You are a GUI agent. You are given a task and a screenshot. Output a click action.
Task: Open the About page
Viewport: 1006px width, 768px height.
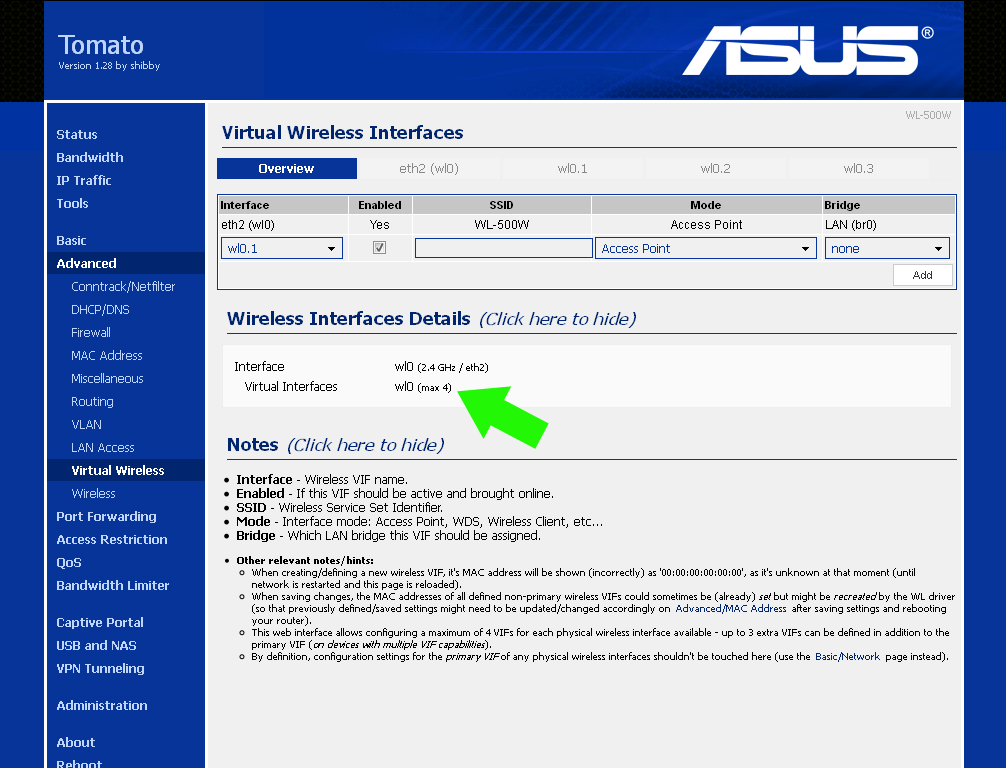(x=76, y=743)
